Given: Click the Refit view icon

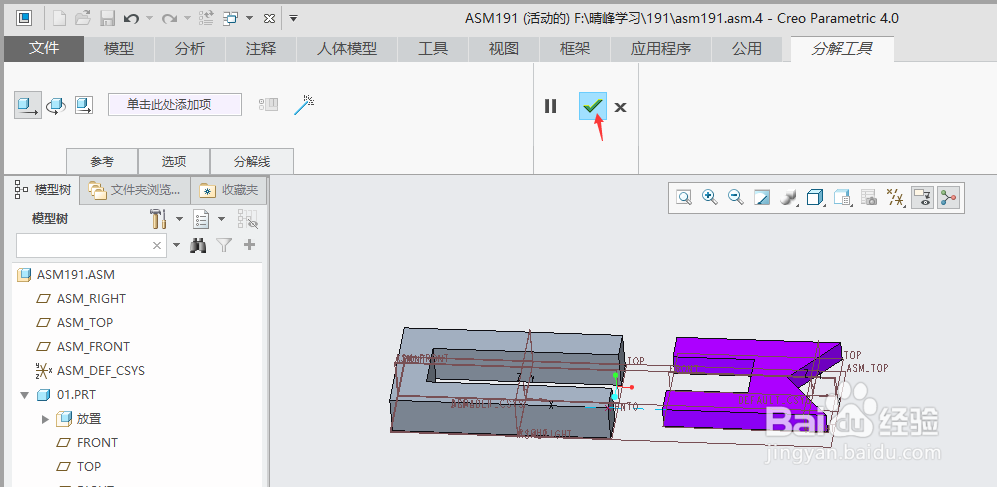Looking at the screenshot, I should [684, 198].
